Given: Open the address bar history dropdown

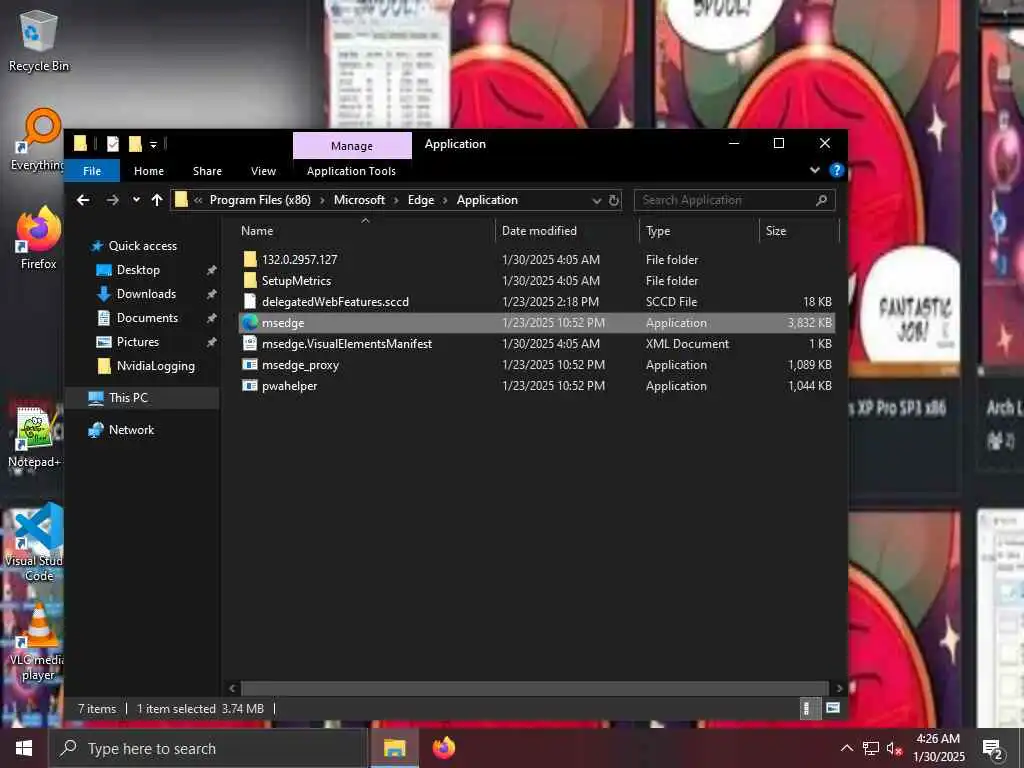Looking at the screenshot, I should pos(596,200).
